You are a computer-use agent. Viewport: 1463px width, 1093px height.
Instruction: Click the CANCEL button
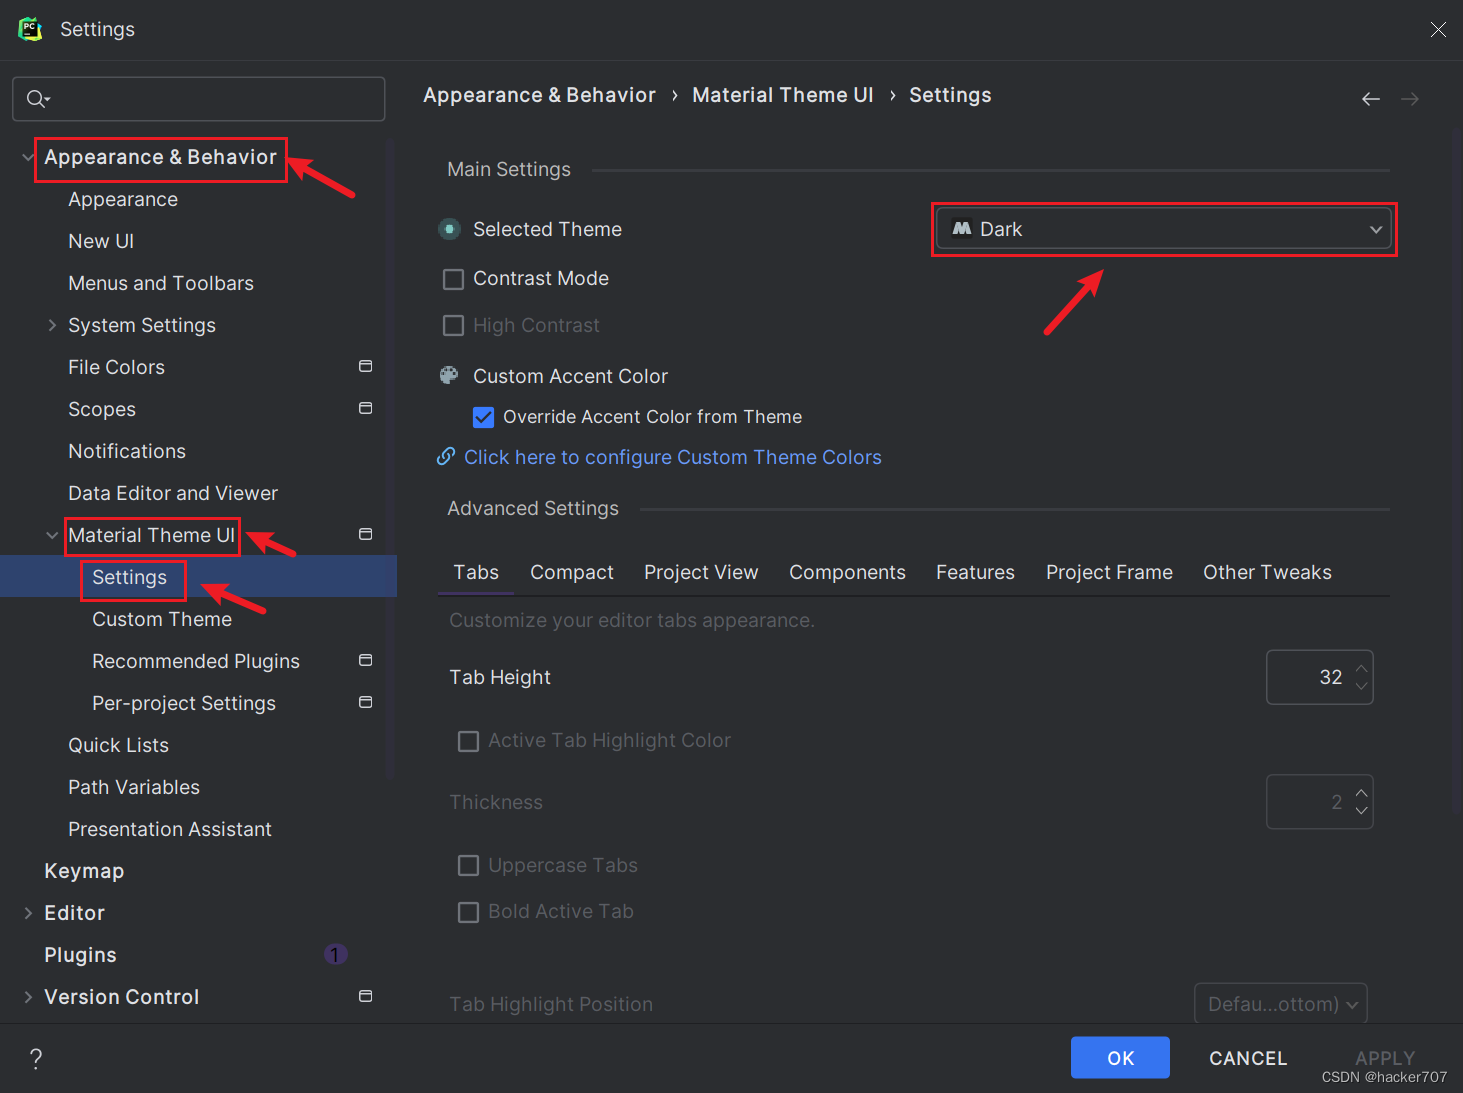1248,1058
